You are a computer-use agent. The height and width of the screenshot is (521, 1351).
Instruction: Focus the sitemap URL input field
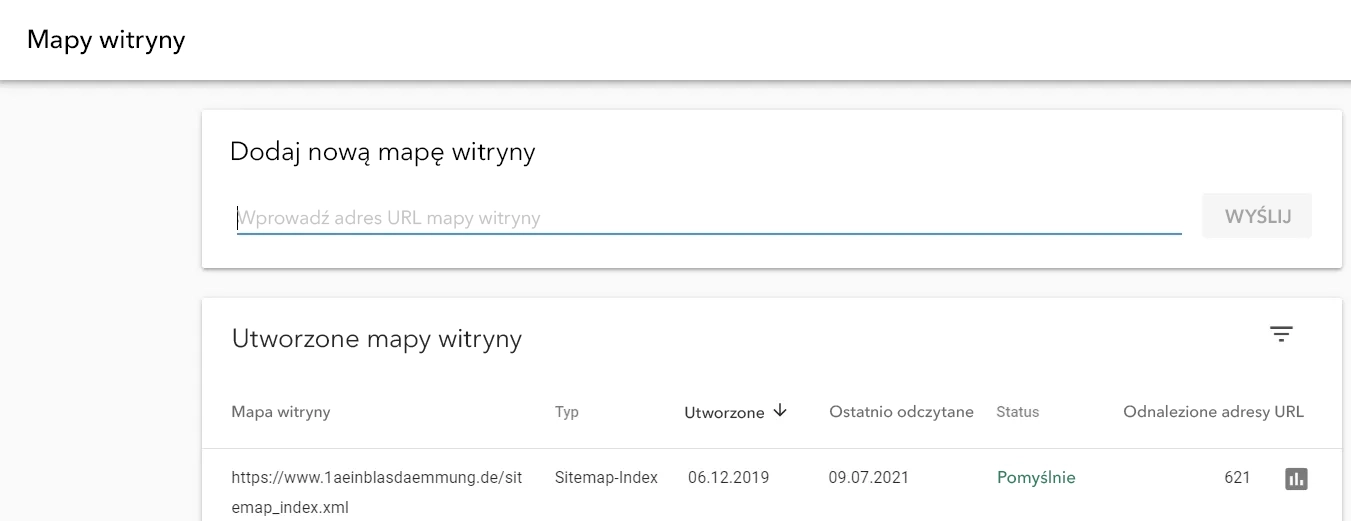tap(709, 217)
